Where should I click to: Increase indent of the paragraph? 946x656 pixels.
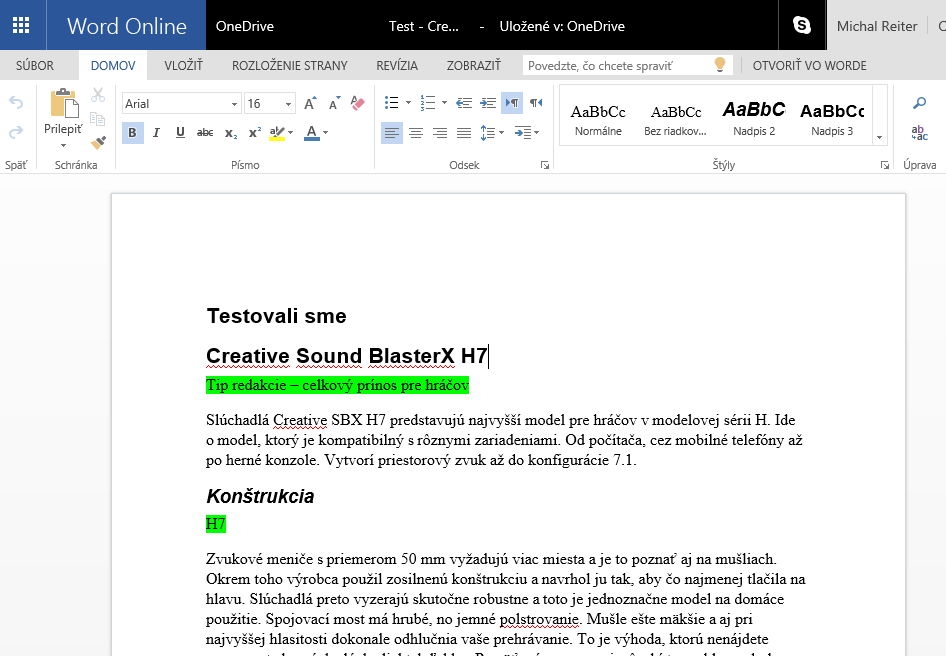(x=487, y=103)
